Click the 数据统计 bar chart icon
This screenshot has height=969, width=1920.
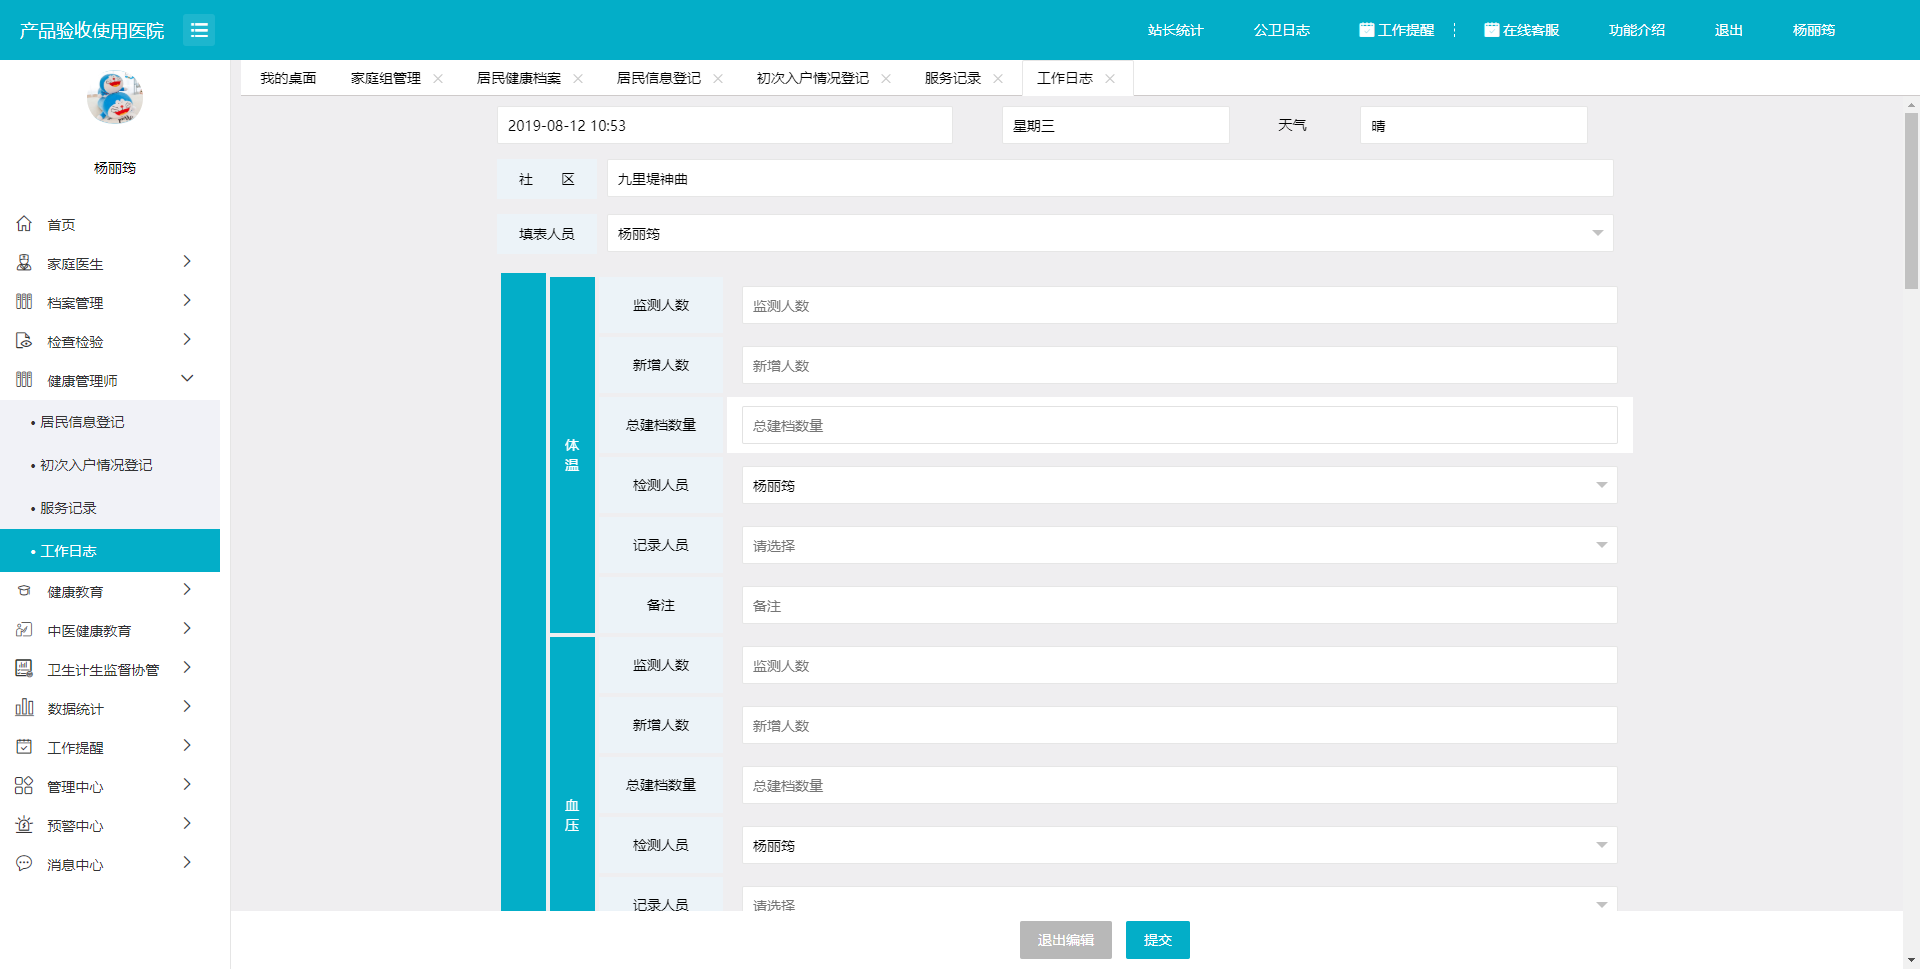(24, 708)
